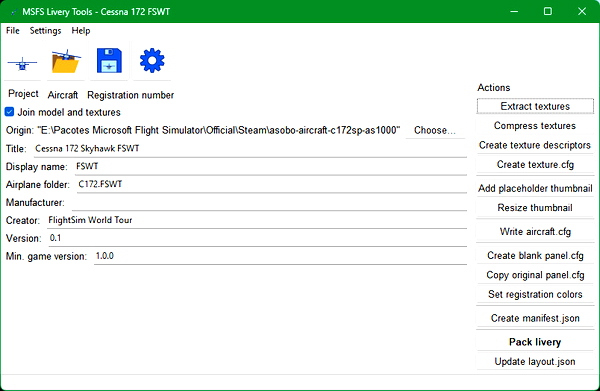
Task: Click the app icon in title bar
Action: (x=13, y=12)
